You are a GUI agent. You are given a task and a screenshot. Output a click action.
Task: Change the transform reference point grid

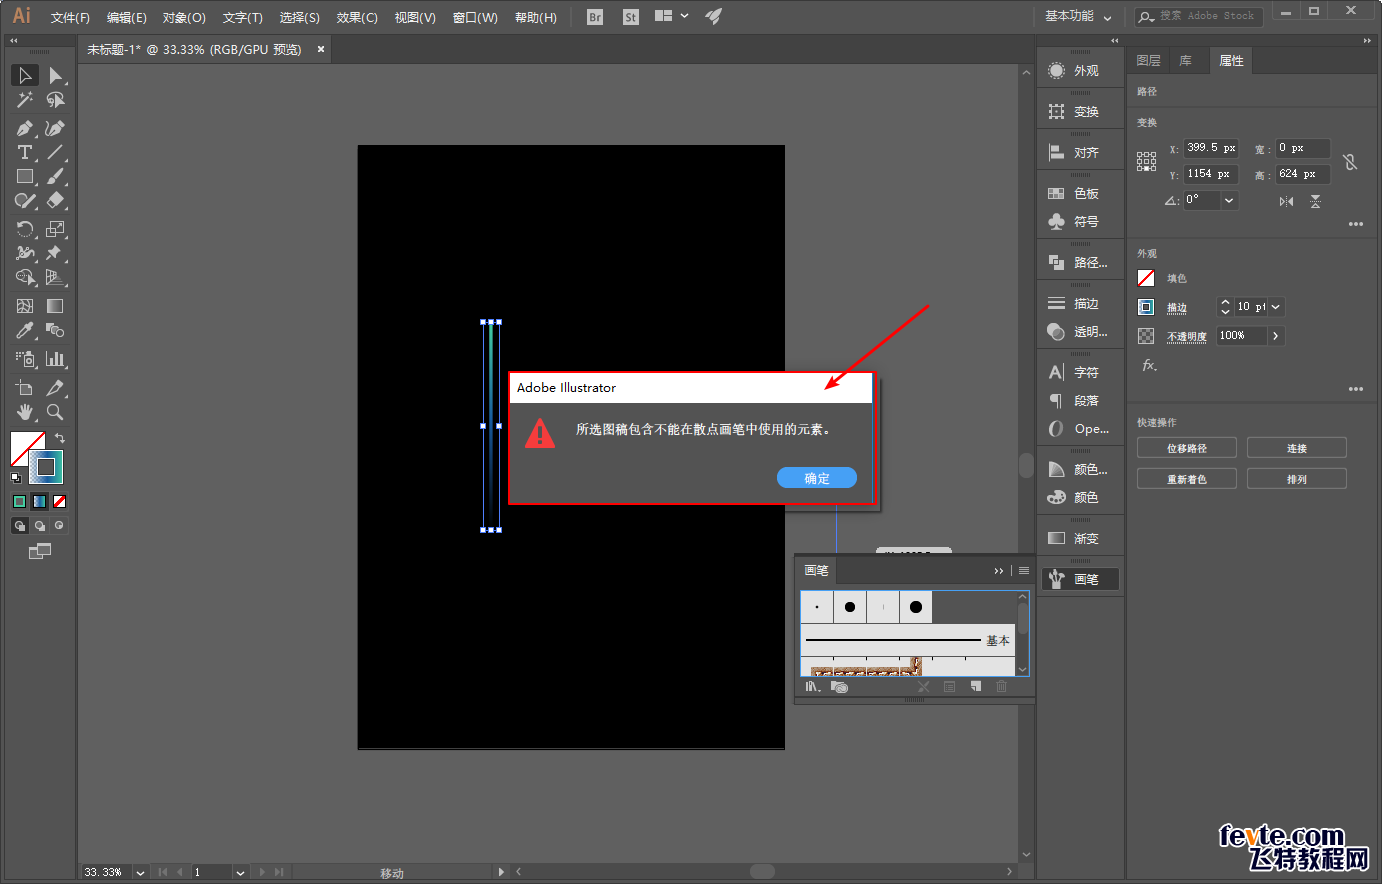(x=1146, y=161)
